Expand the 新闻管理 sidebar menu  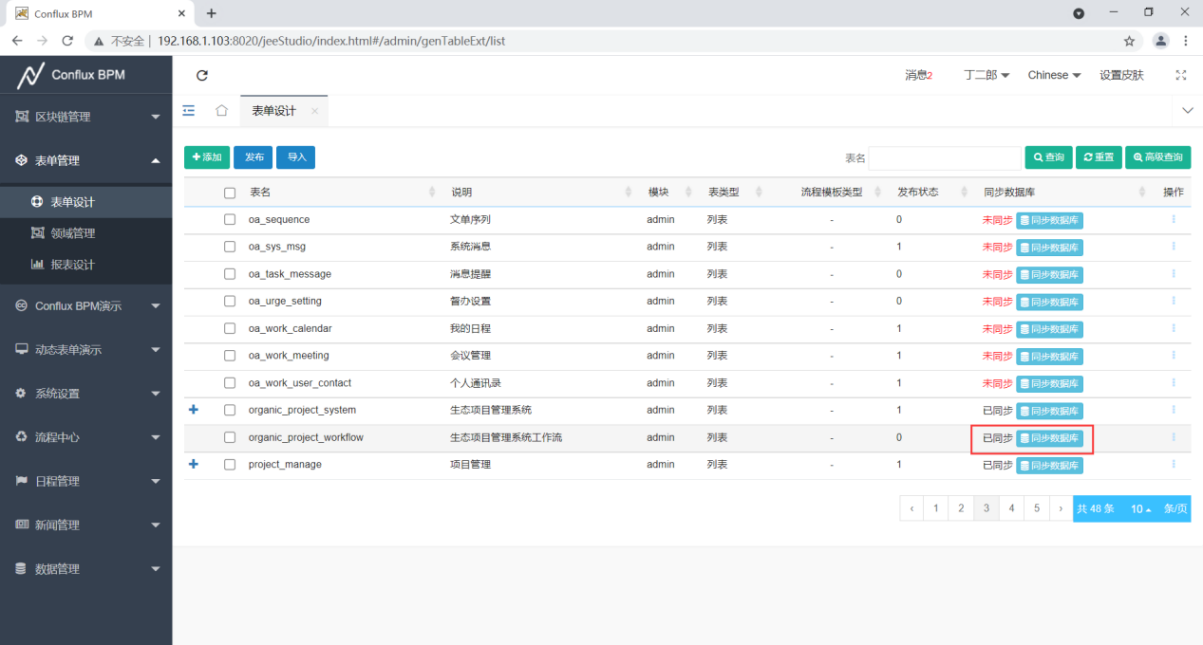86,525
